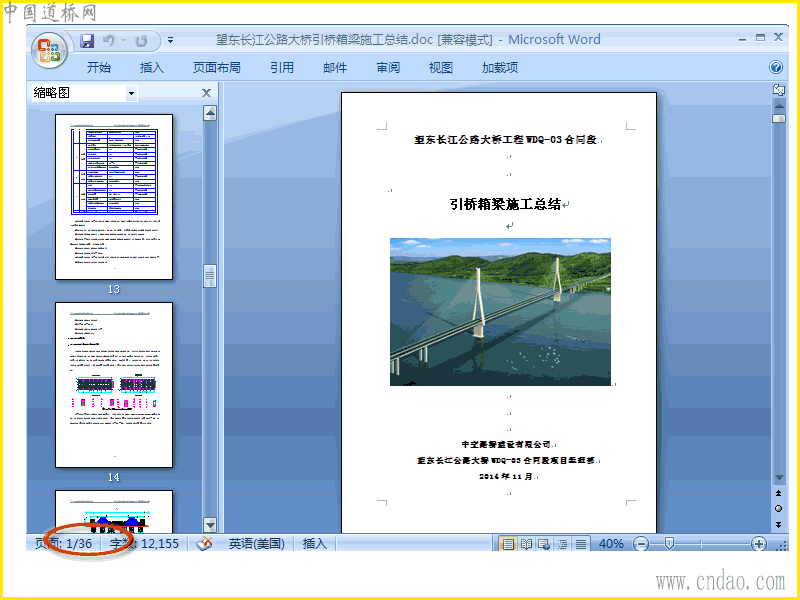The height and width of the screenshot is (600, 800).
Task: Switch to Print Layout view
Action: pyautogui.click(x=508, y=544)
